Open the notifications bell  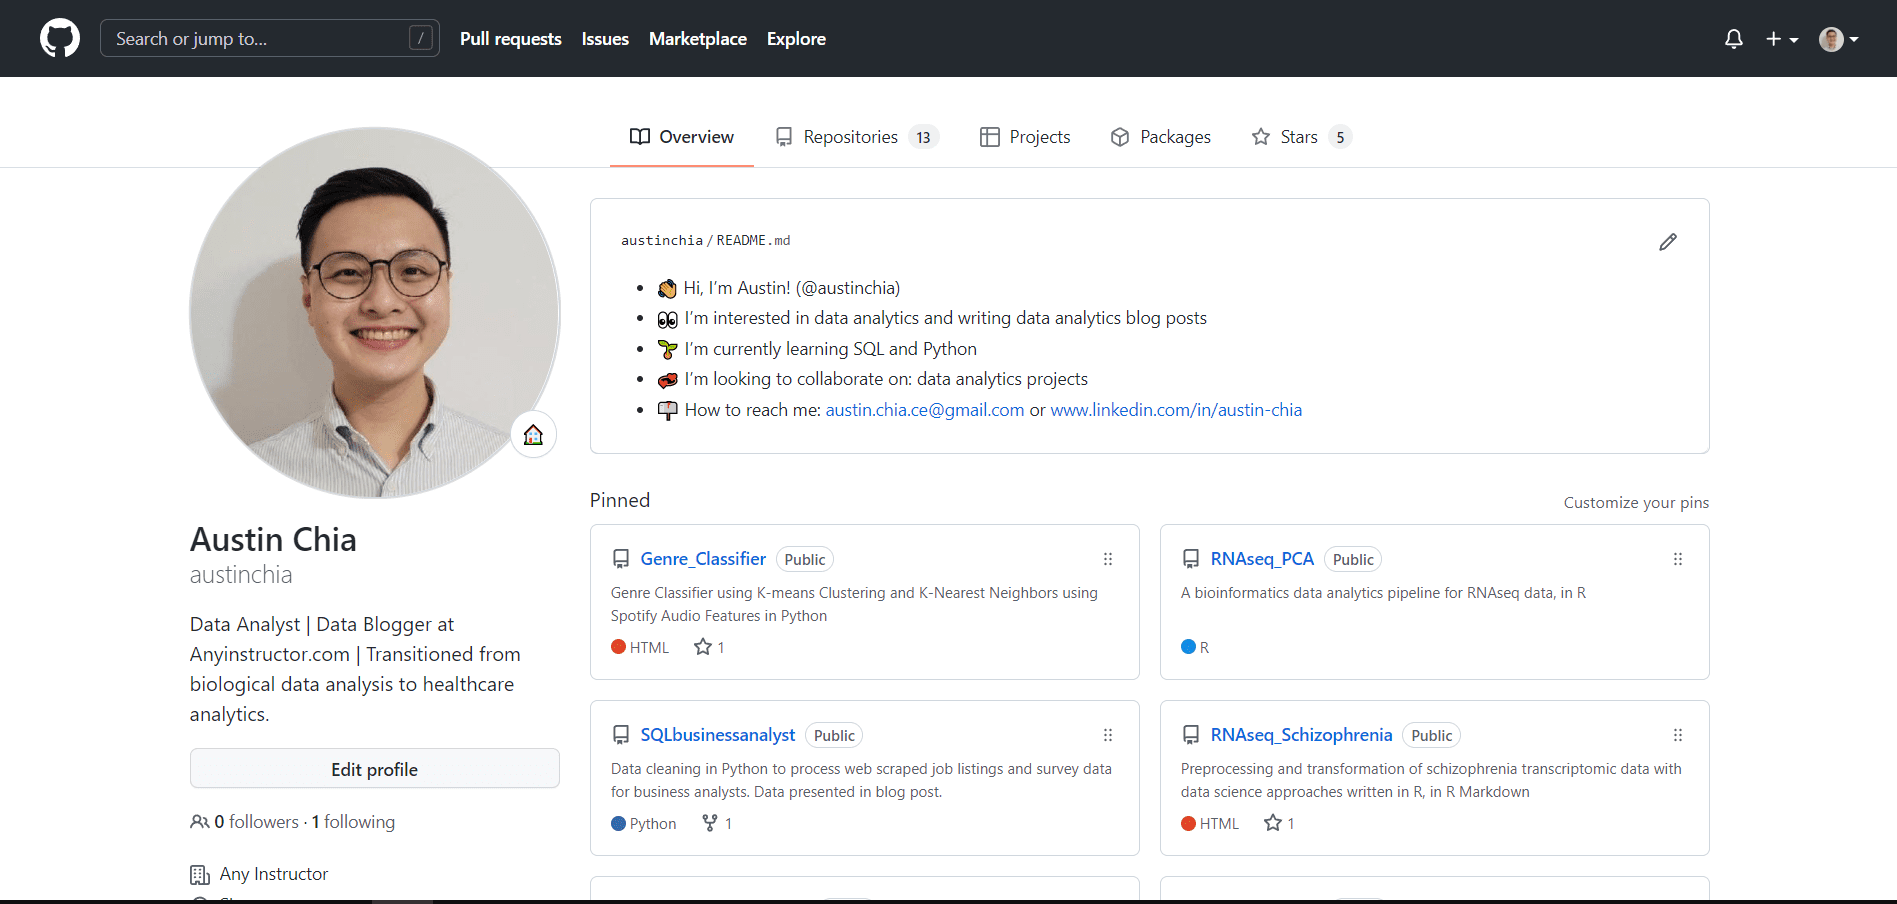pyautogui.click(x=1733, y=39)
